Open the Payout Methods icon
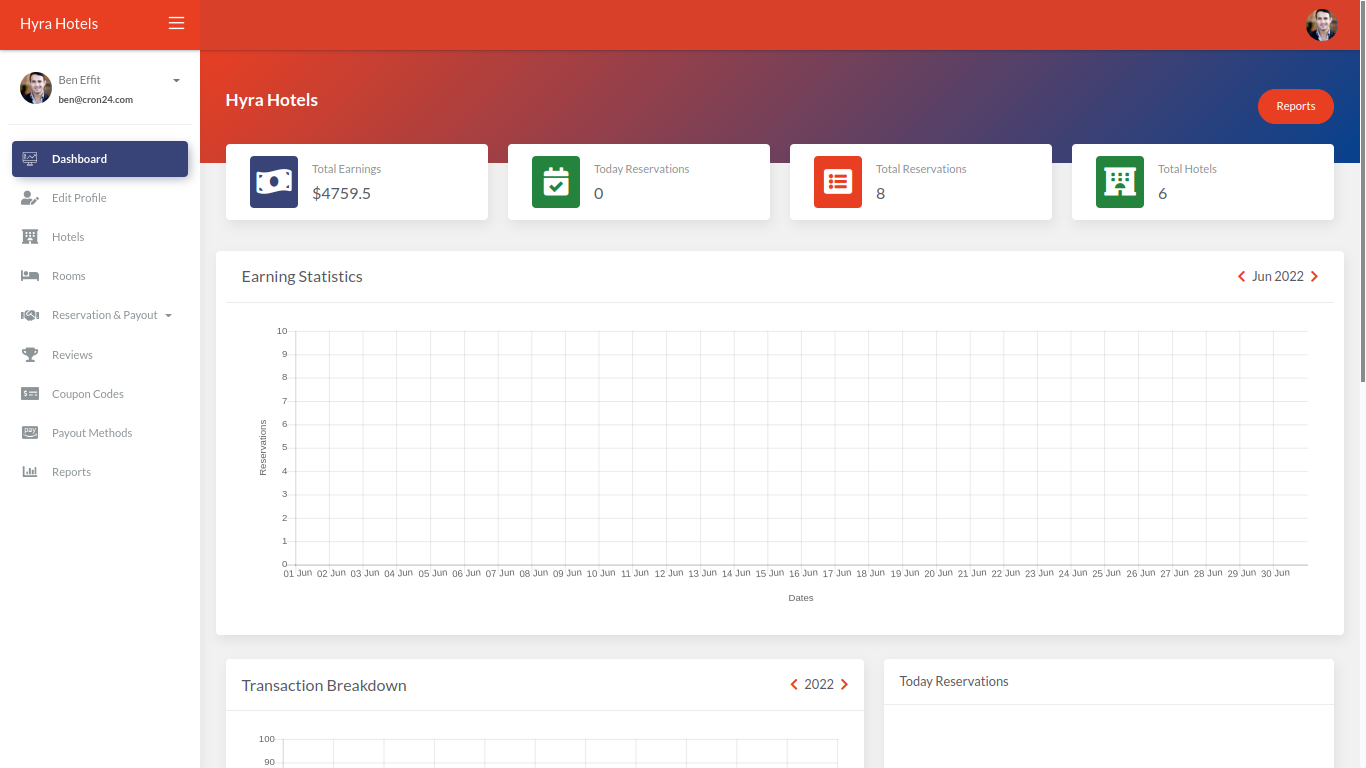This screenshot has width=1366, height=768. click(30, 432)
